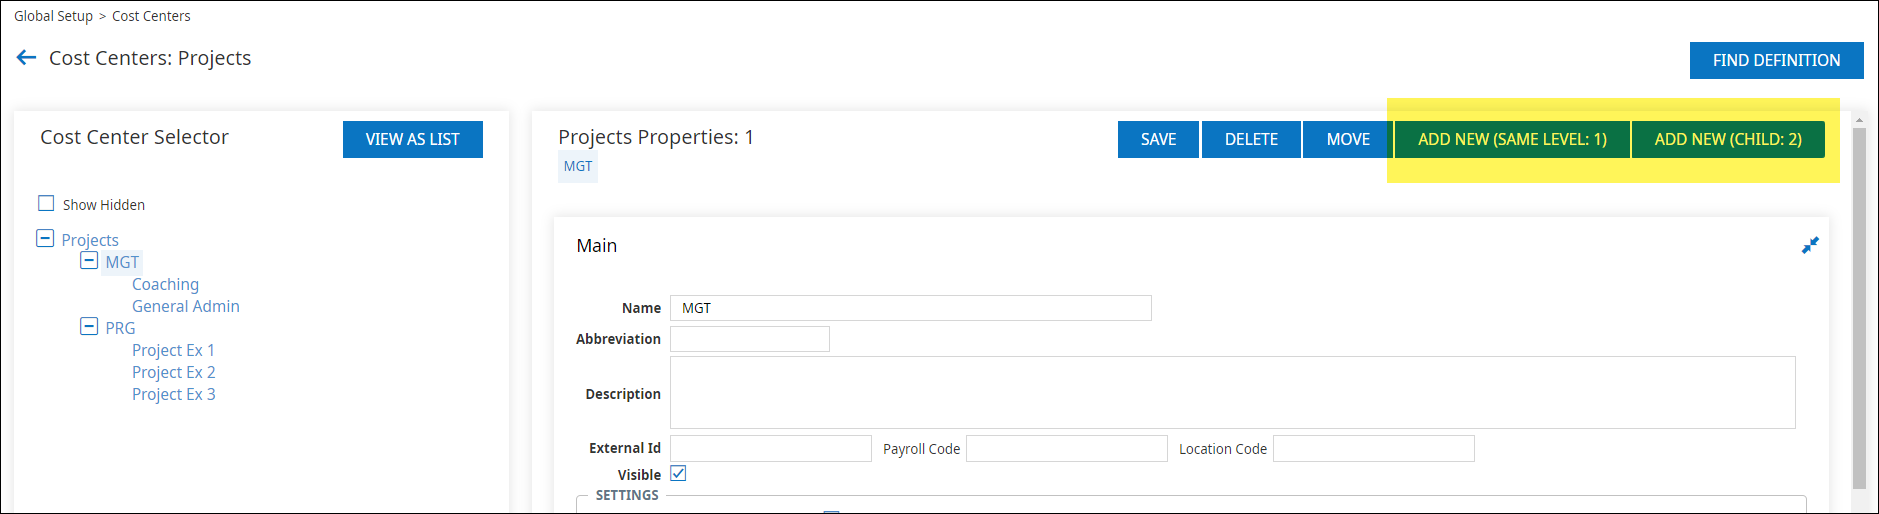Click the pin icon in Main panel
Image resolution: width=1879 pixels, height=514 pixels.
[1809, 245]
